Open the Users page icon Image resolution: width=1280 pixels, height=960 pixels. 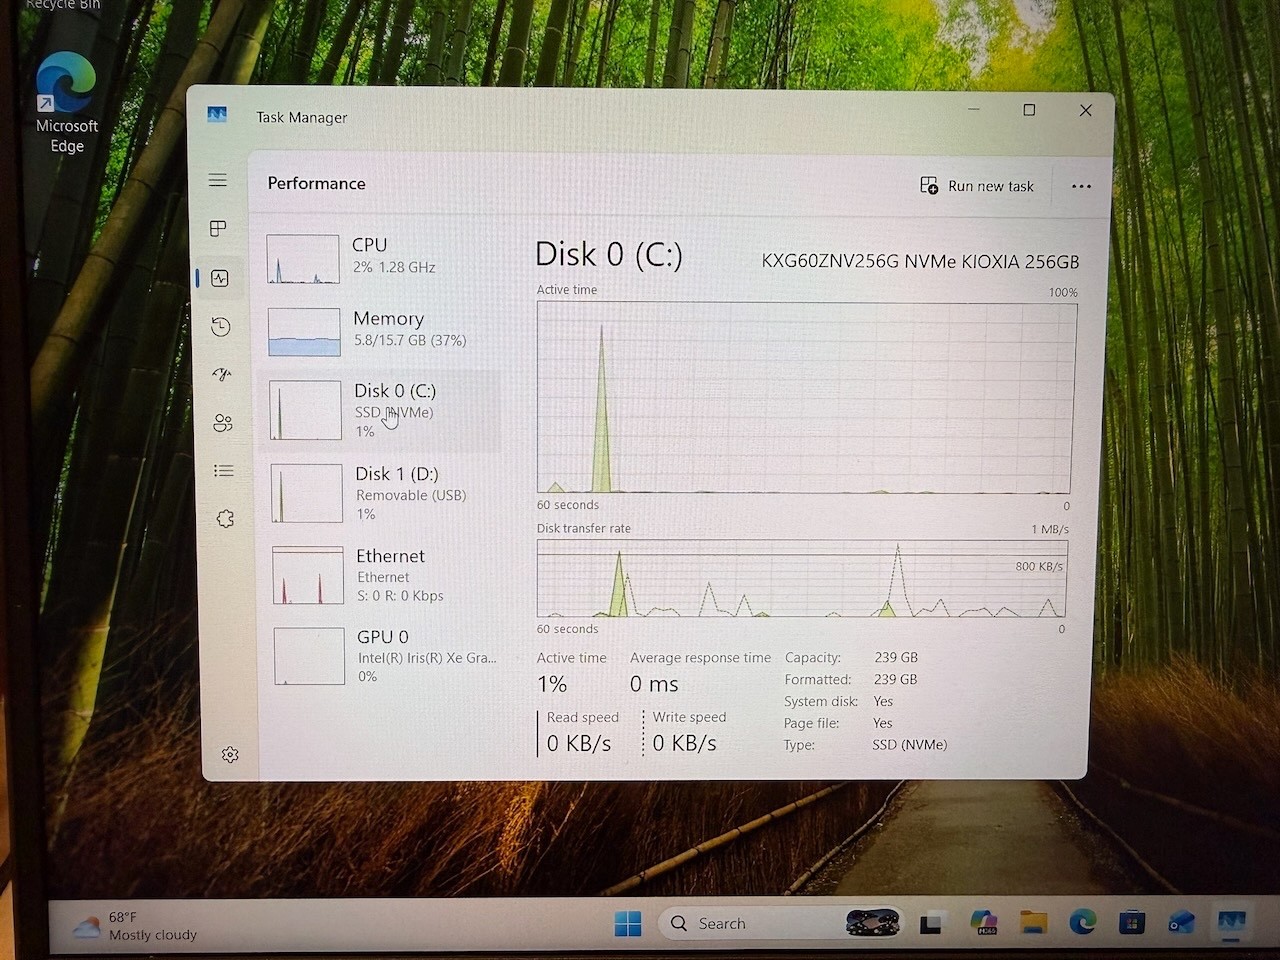[223, 423]
